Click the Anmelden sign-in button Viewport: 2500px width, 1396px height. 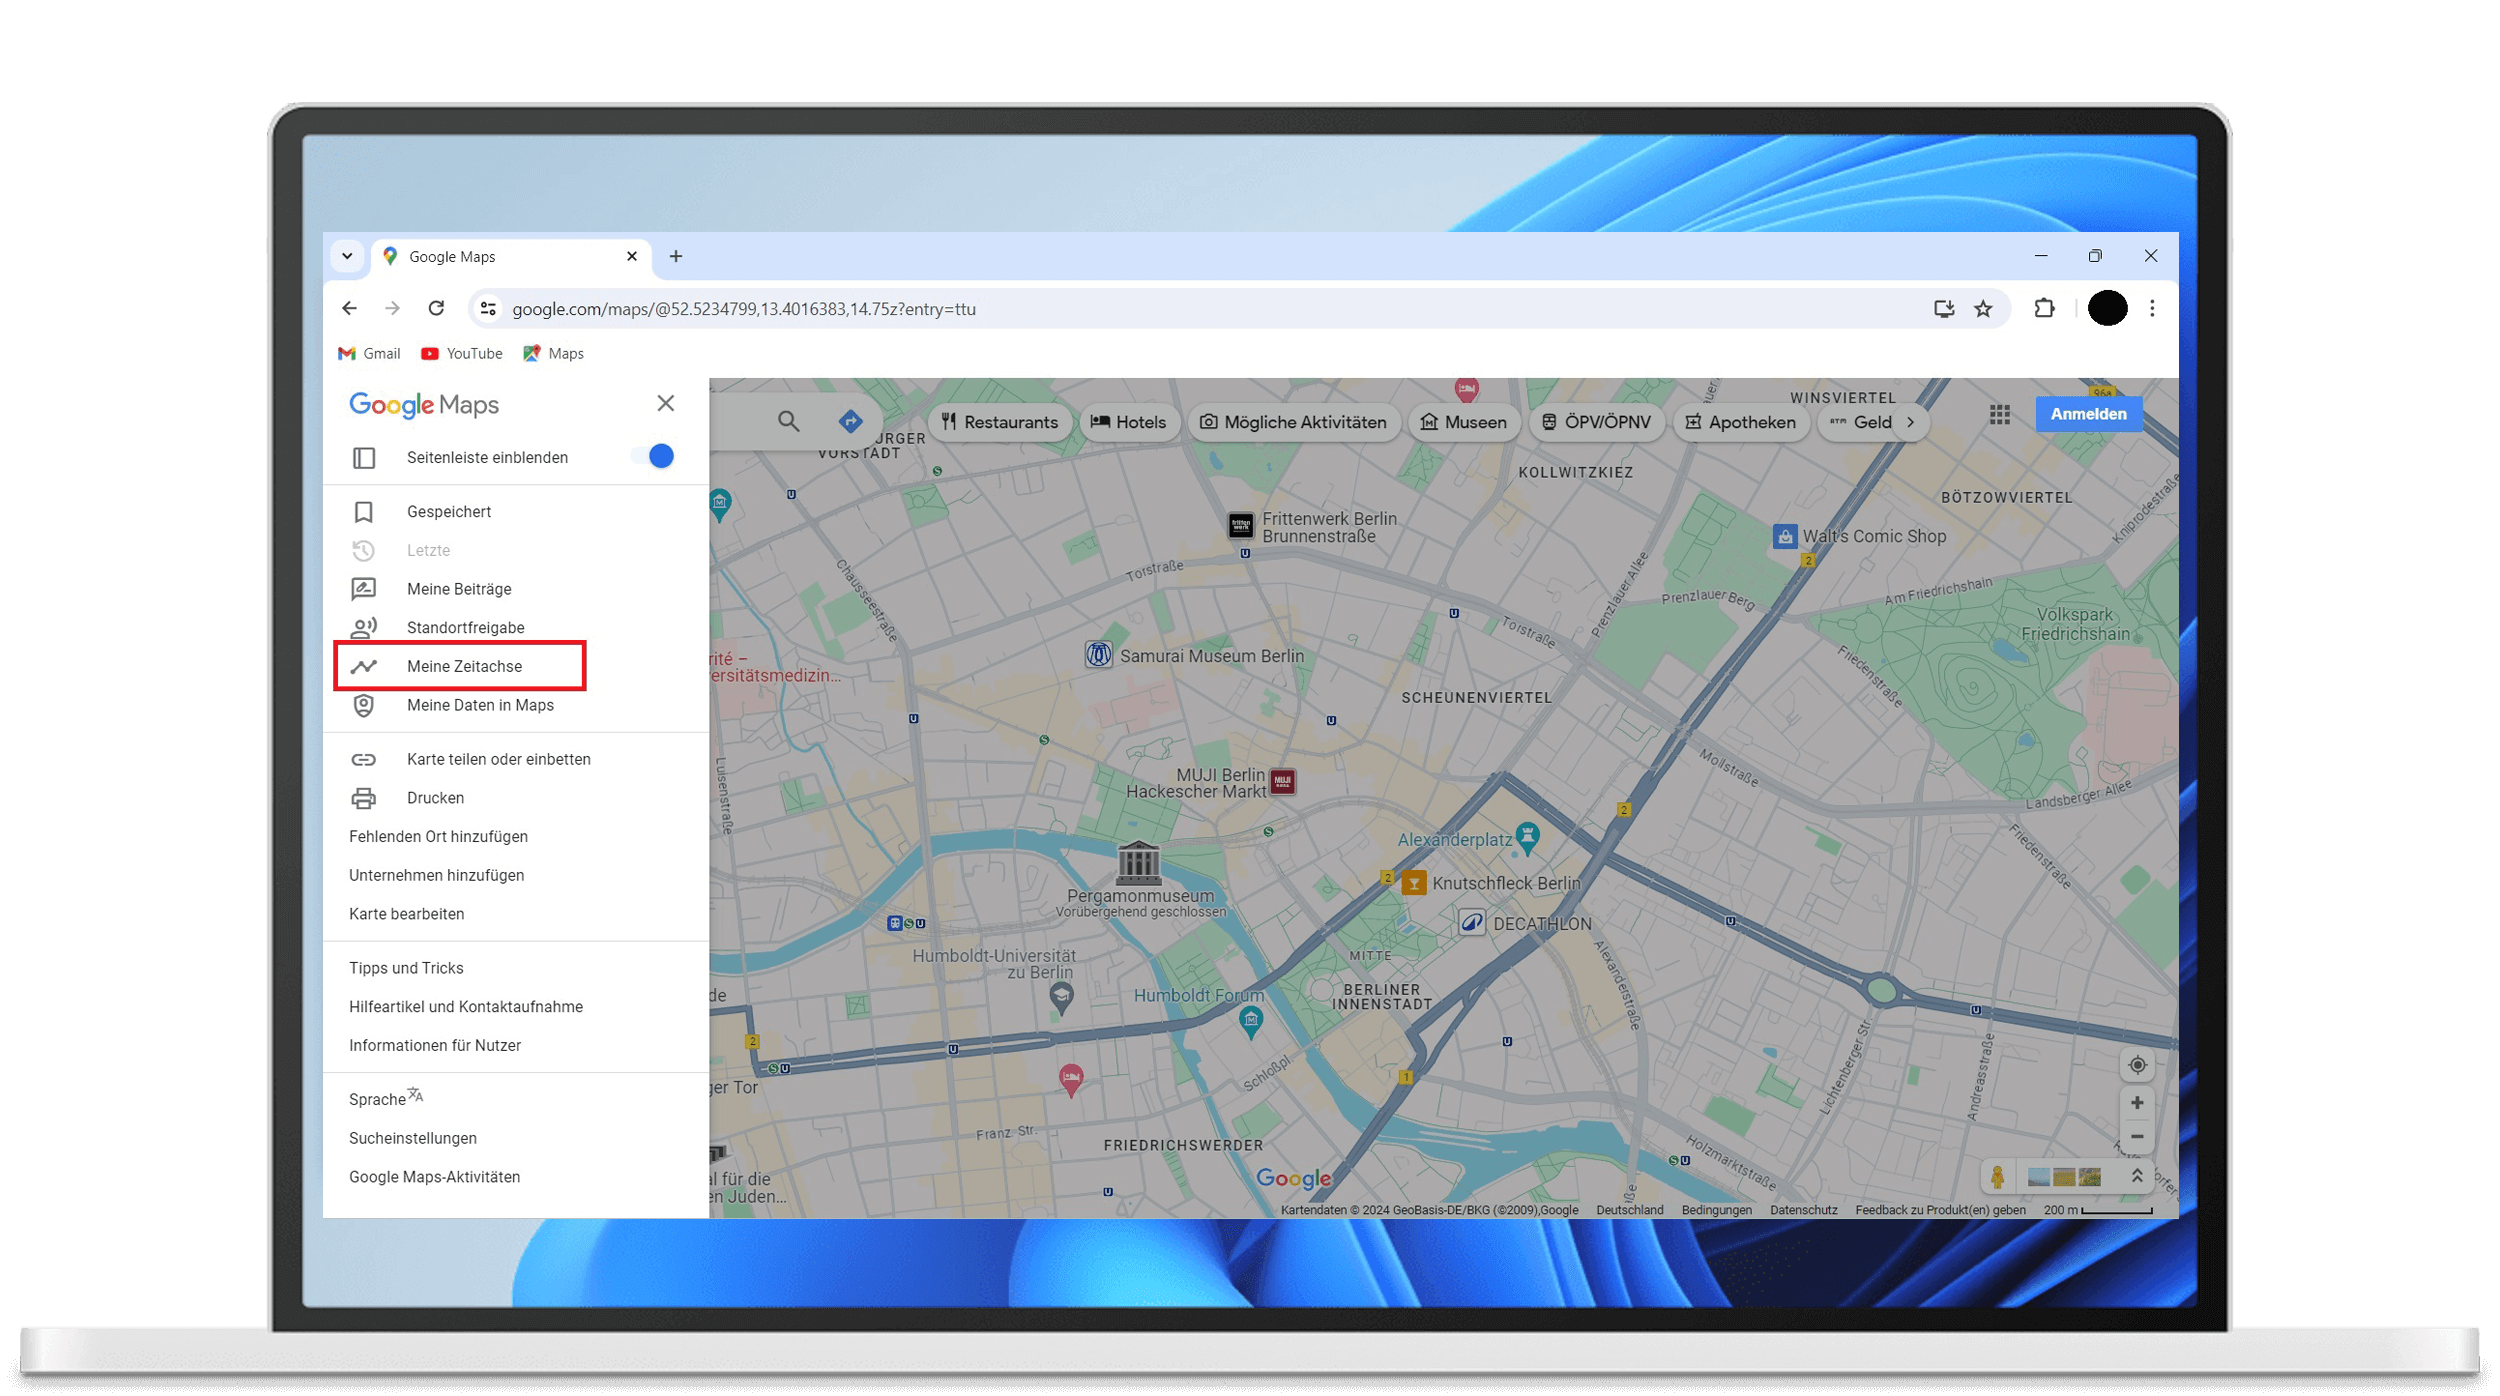pyautogui.click(x=2088, y=414)
